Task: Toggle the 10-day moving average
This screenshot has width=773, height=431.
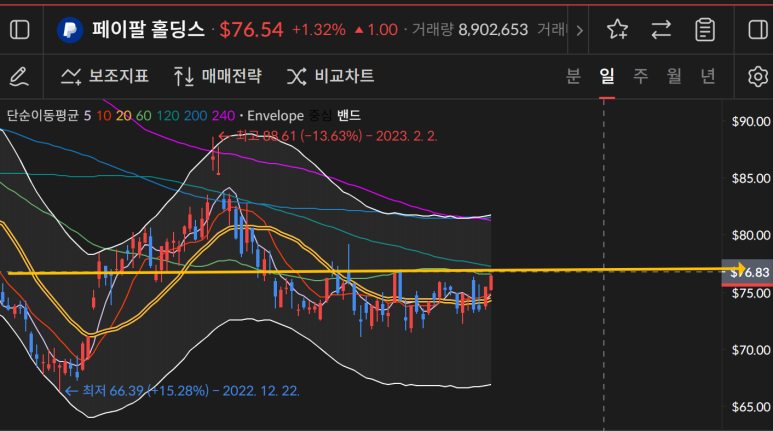Action: tap(104, 116)
